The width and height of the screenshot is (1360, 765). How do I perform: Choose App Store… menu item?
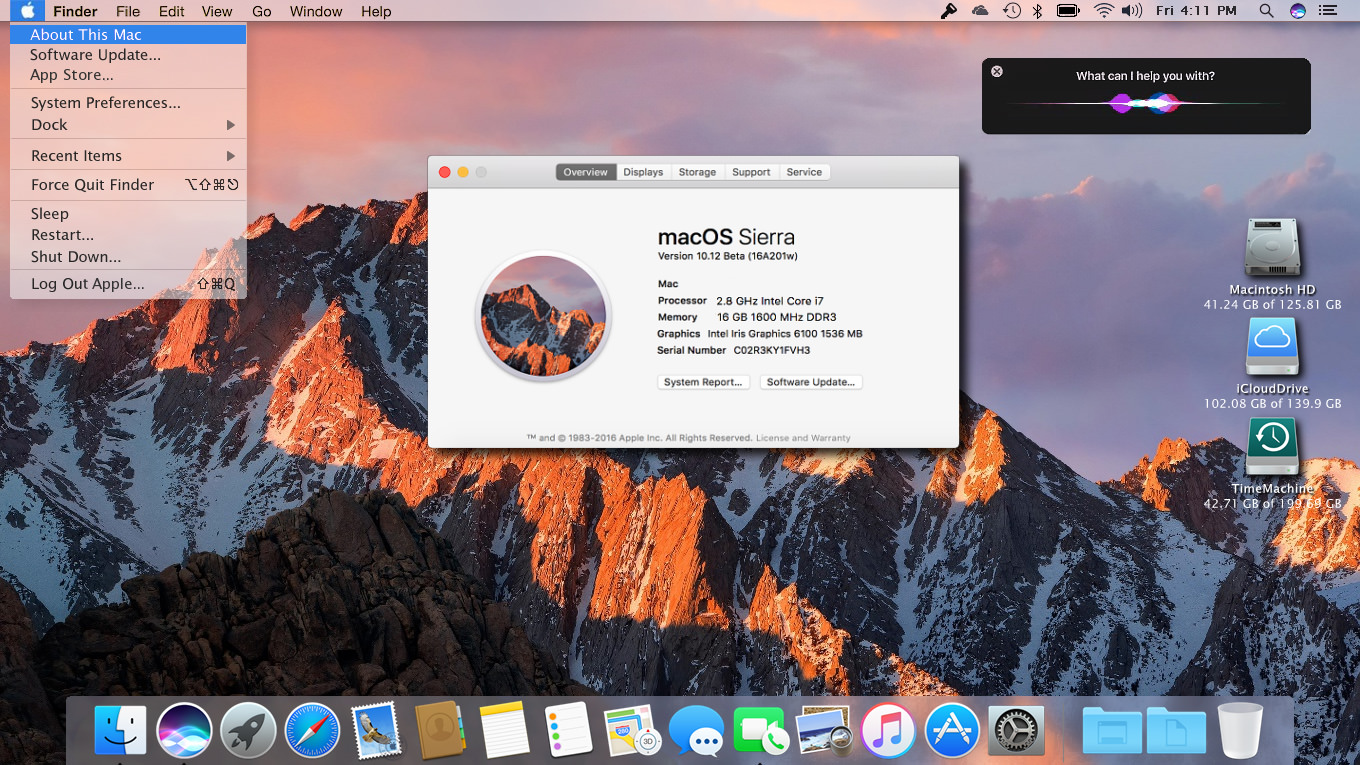[x=128, y=75]
